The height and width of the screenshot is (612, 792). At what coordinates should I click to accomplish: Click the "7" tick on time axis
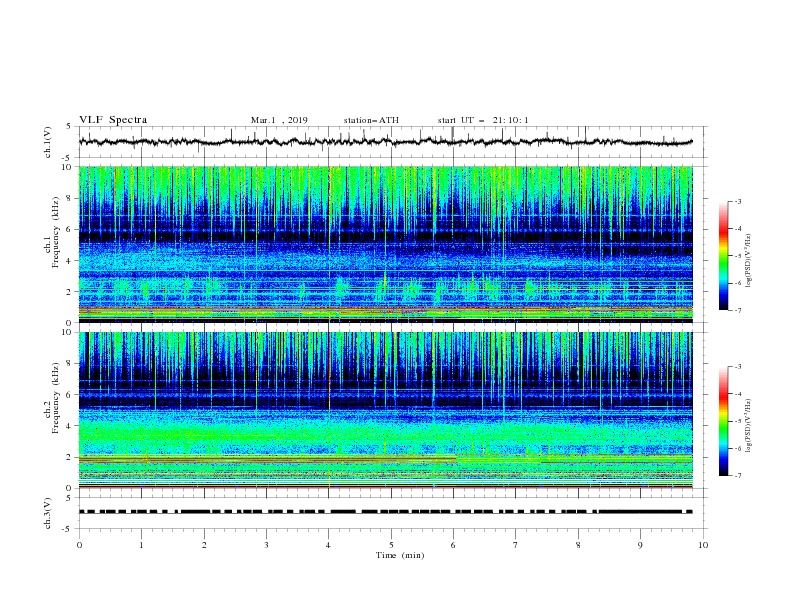coord(516,545)
